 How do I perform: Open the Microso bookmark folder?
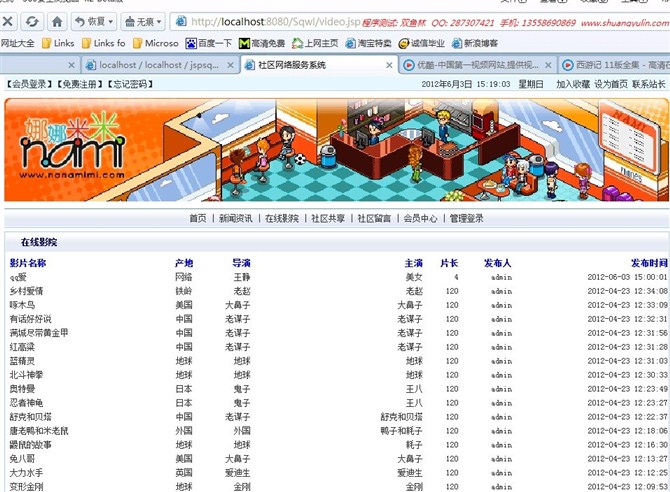[x=156, y=43]
